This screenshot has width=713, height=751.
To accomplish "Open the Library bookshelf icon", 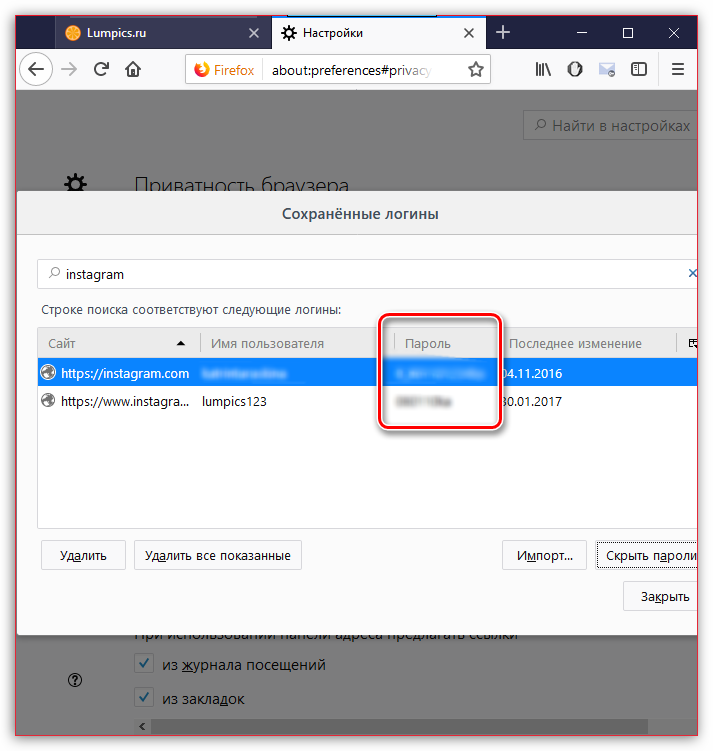I will (x=543, y=70).
